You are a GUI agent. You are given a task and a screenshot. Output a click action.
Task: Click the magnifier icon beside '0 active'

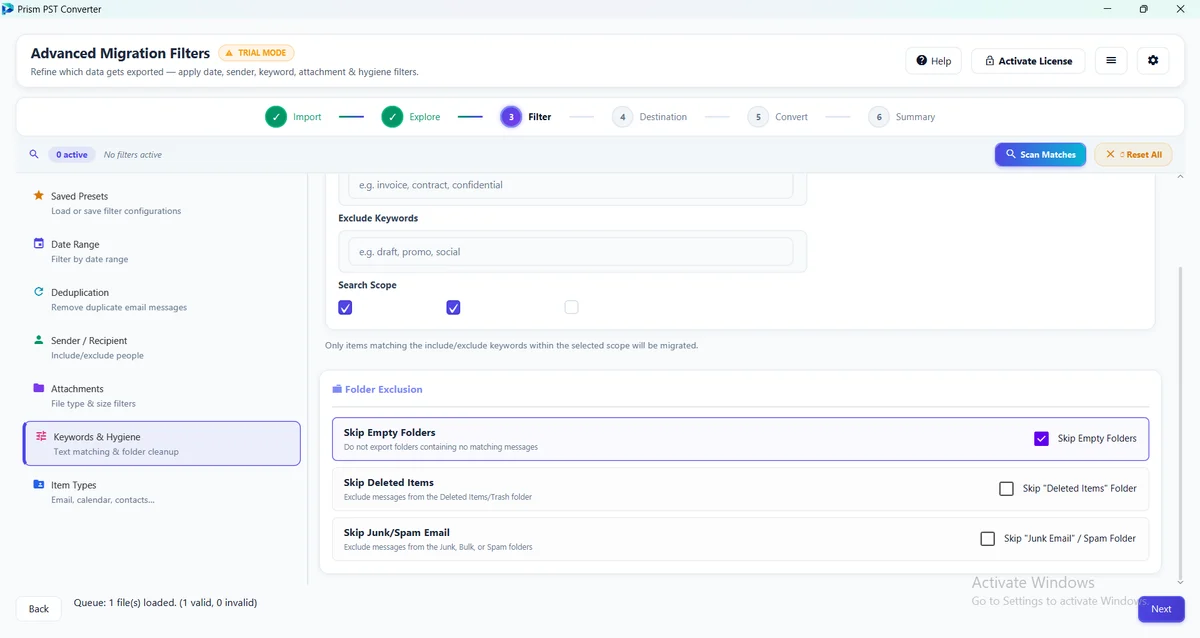pos(34,155)
